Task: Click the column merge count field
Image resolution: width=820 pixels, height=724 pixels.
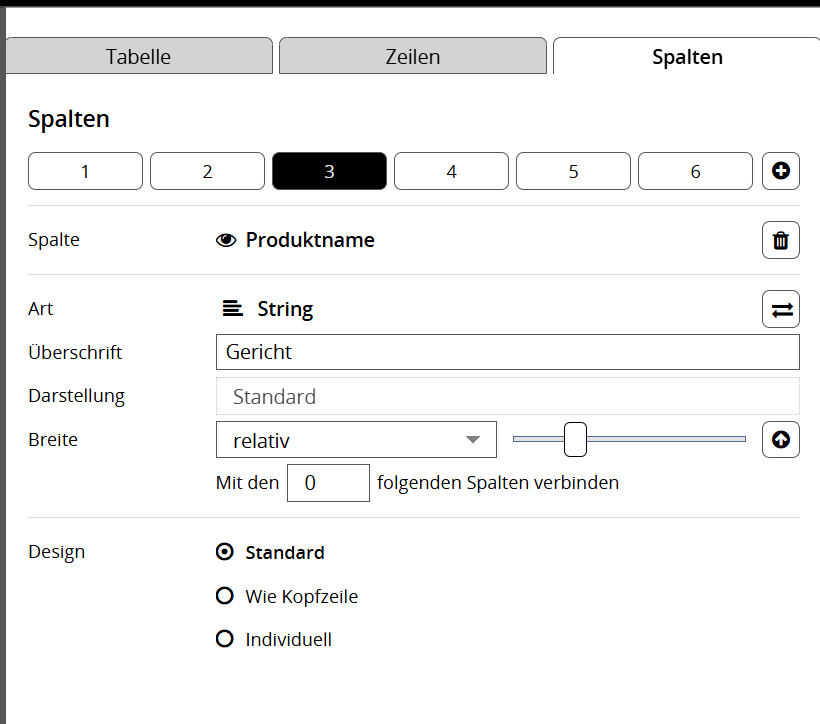Action: (328, 483)
